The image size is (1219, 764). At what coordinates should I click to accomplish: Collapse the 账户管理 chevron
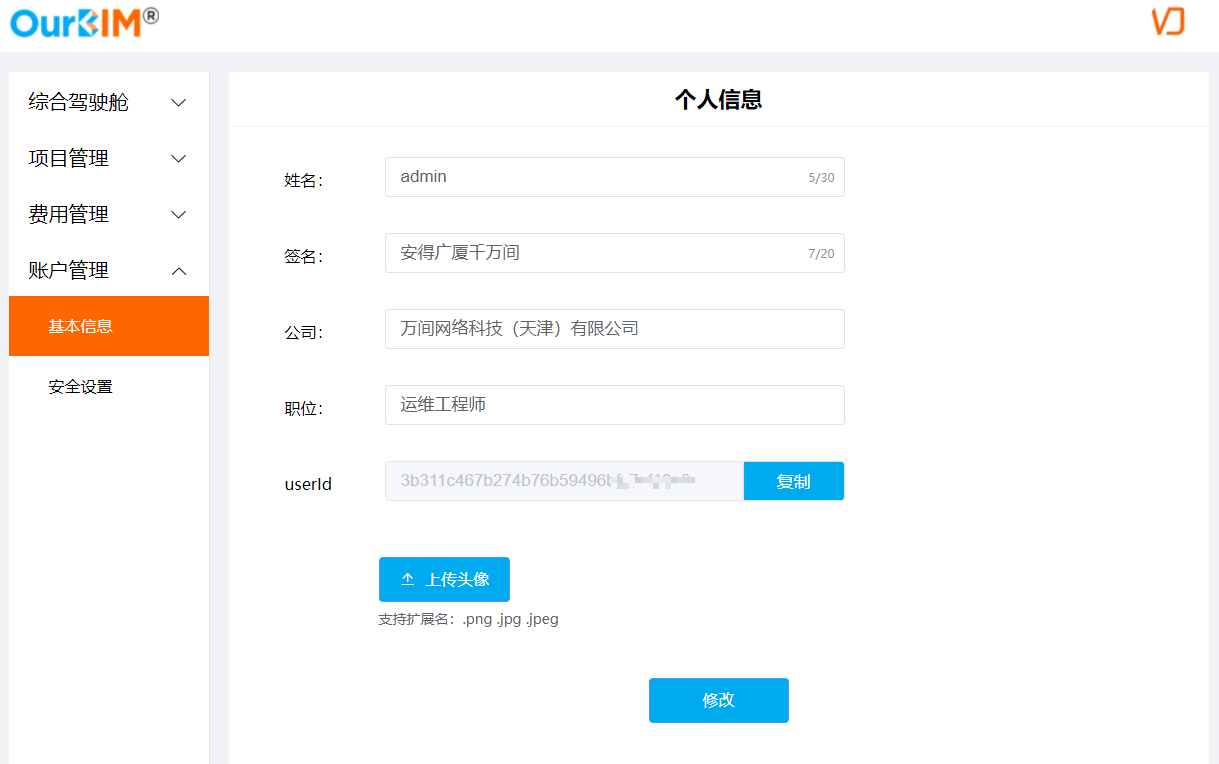[179, 270]
